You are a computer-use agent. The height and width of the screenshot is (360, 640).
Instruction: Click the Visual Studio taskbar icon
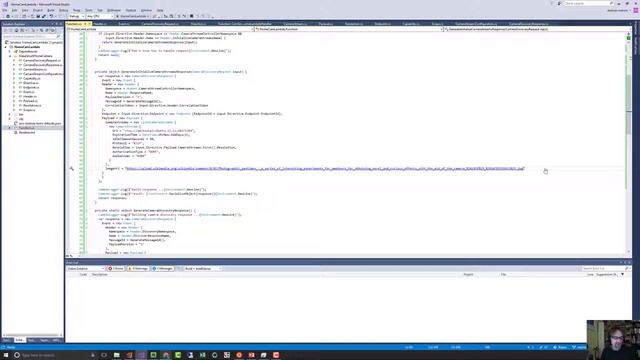(141, 355)
